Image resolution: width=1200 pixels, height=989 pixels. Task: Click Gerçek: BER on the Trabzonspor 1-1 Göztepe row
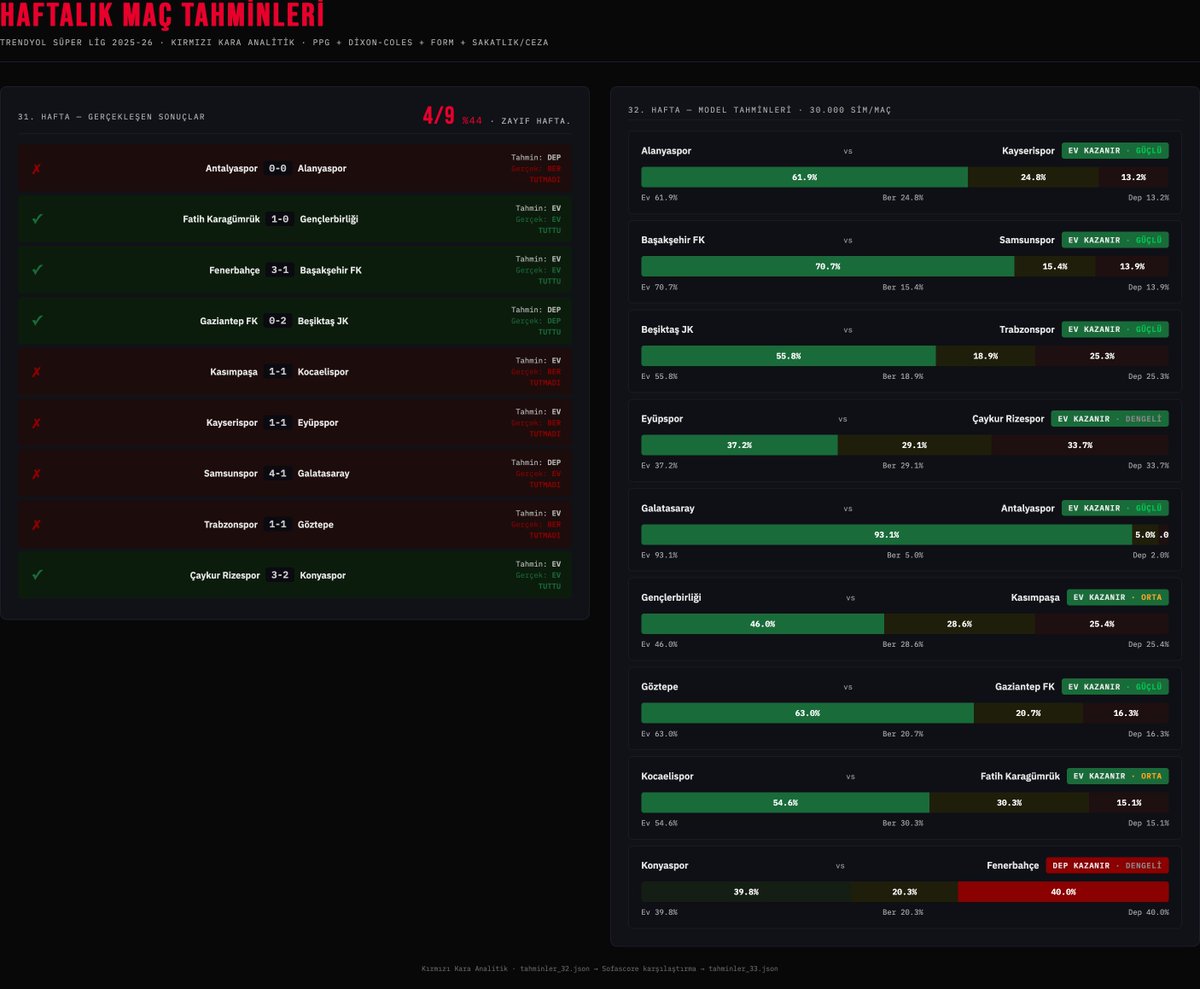pyautogui.click(x=536, y=524)
